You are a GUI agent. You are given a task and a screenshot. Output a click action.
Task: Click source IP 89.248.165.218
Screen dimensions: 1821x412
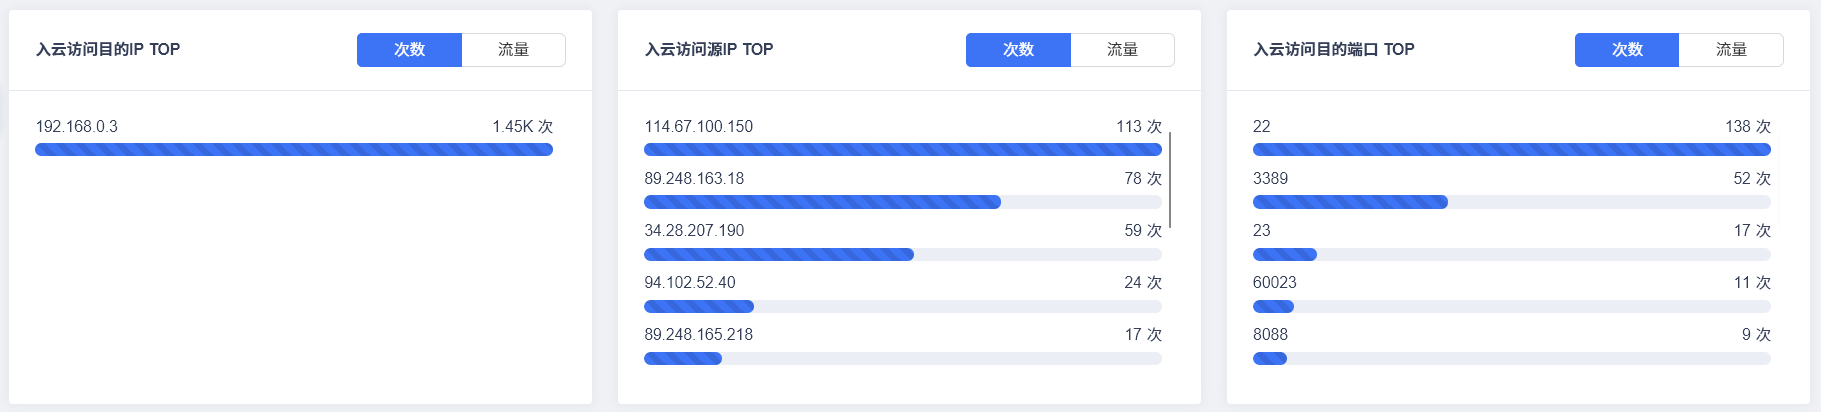pos(699,335)
